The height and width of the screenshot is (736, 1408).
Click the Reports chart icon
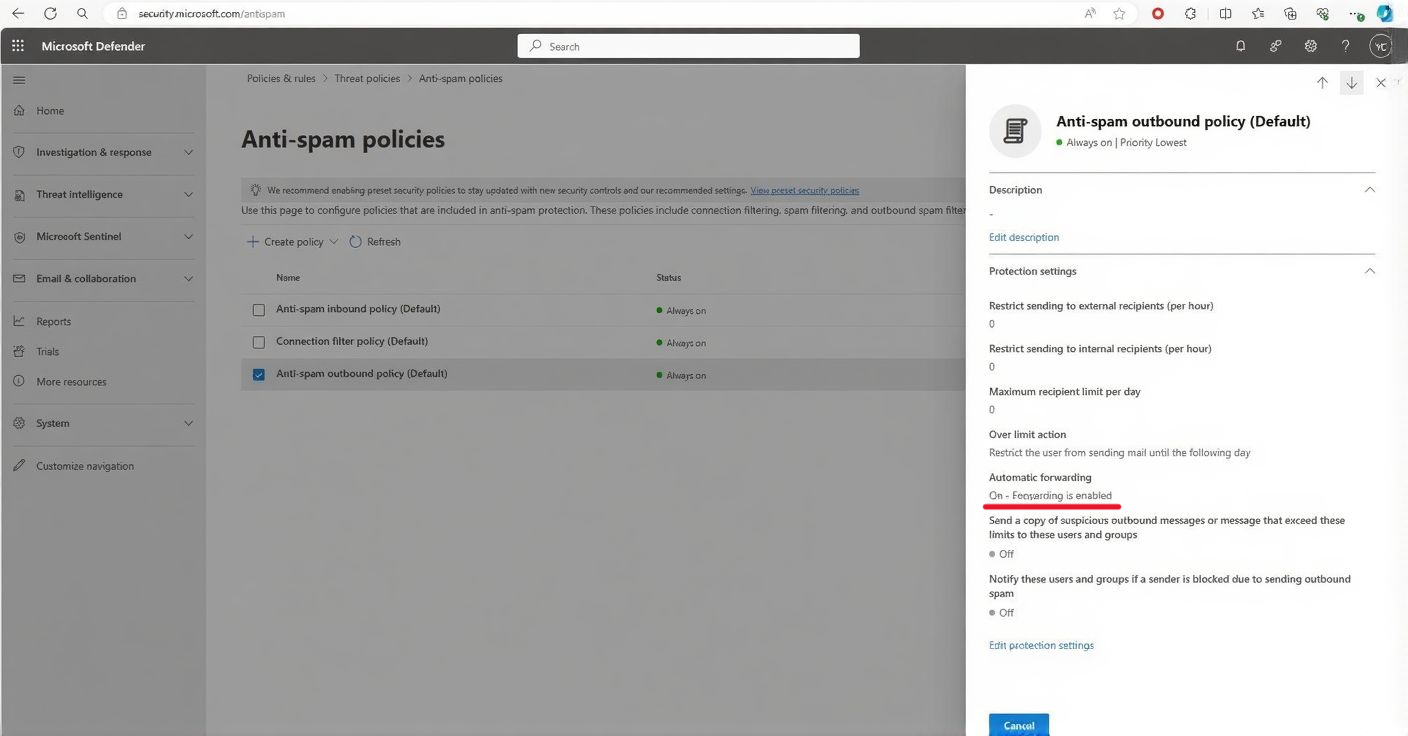click(18, 321)
